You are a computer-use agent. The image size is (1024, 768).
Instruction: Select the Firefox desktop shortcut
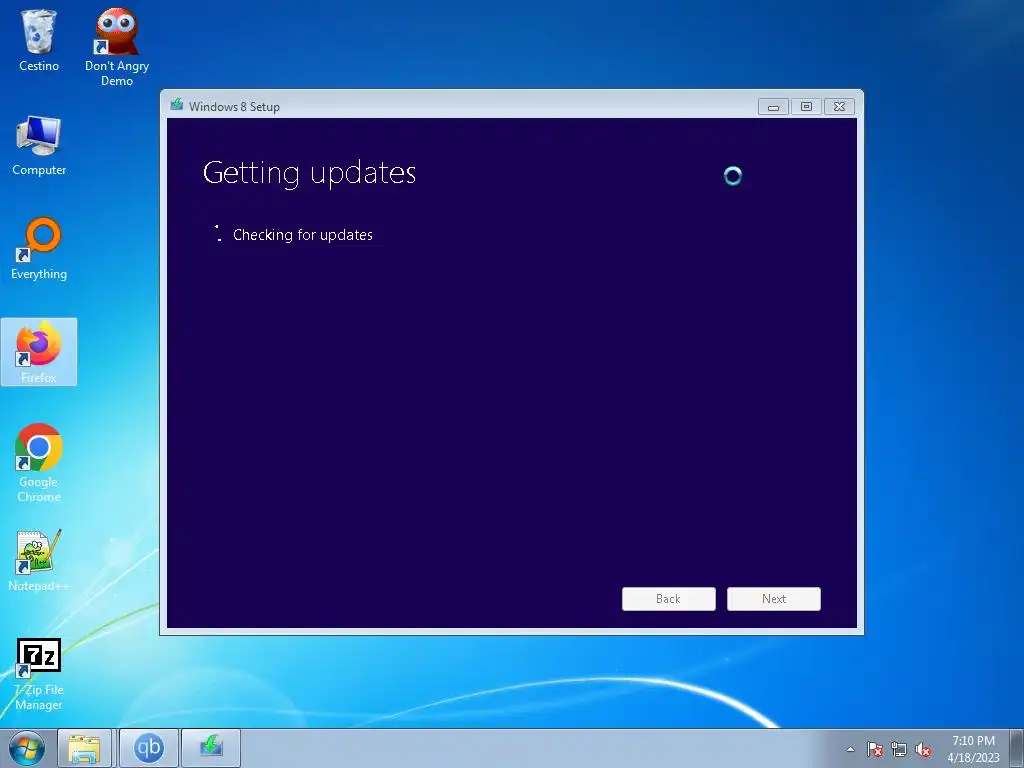(x=39, y=352)
